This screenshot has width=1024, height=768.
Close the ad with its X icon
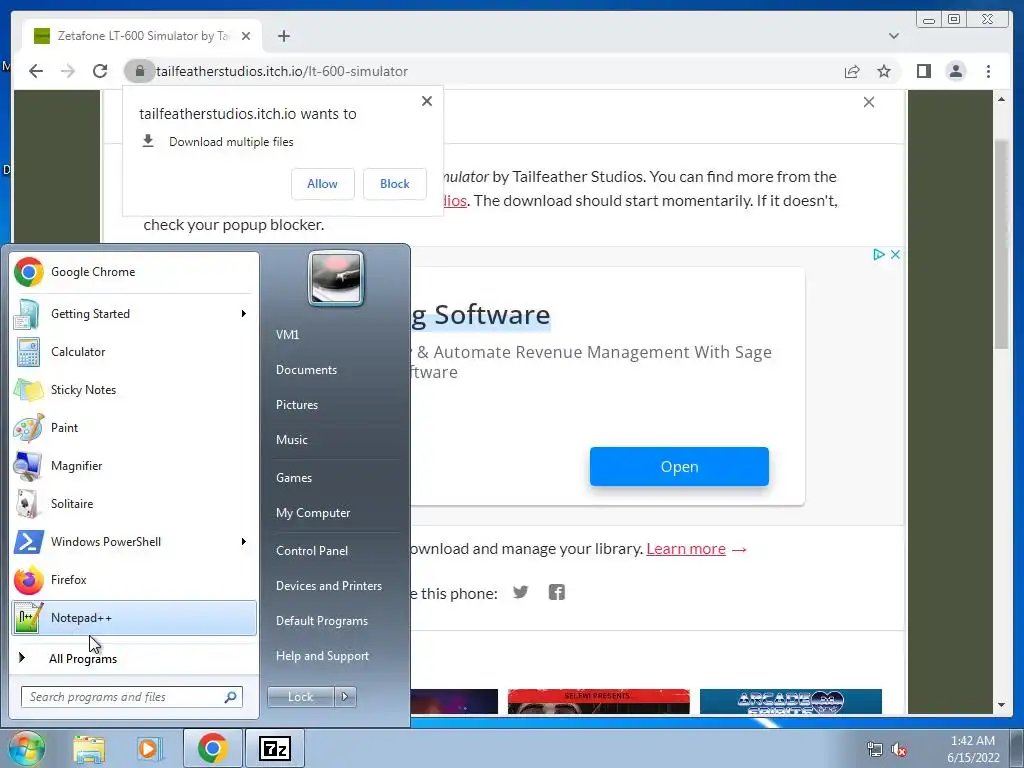[895, 254]
